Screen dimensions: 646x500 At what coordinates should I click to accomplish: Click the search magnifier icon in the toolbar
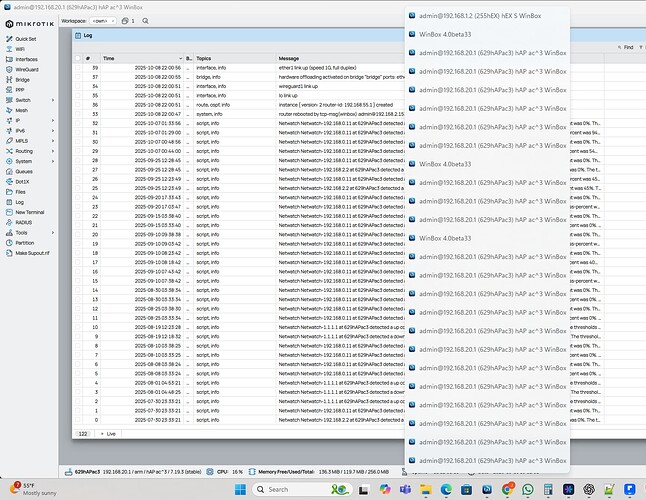click(145, 21)
